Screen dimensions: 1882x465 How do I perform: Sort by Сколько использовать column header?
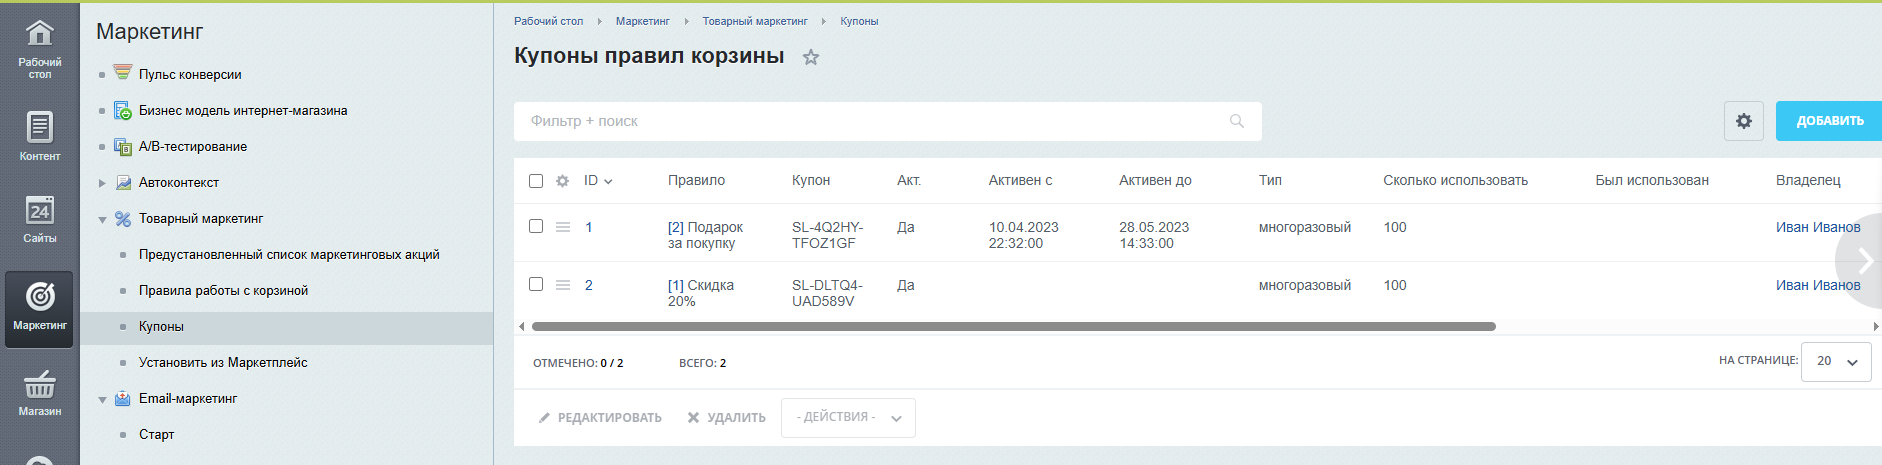tap(1455, 181)
